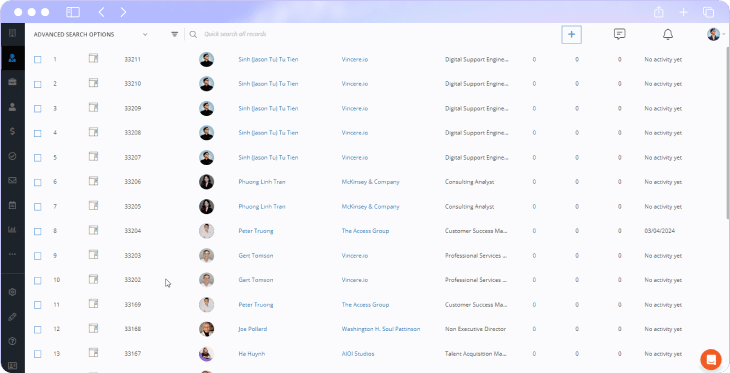Open the checkmark tasks icon in sidebar

pos(13,156)
